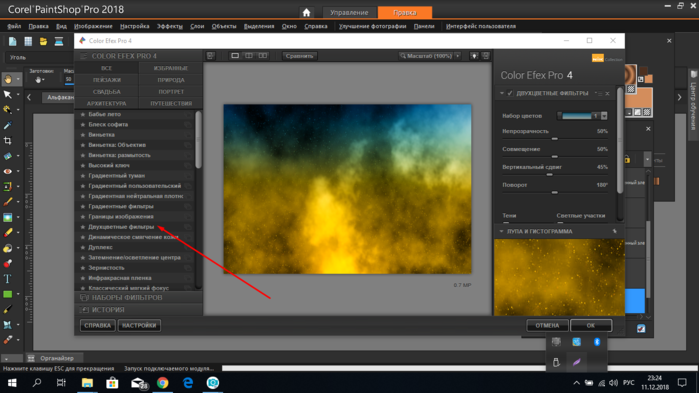Screen dimensions: 699x393
Task: Open Microsoft Edge from taskbar
Action: tap(188, 383)
